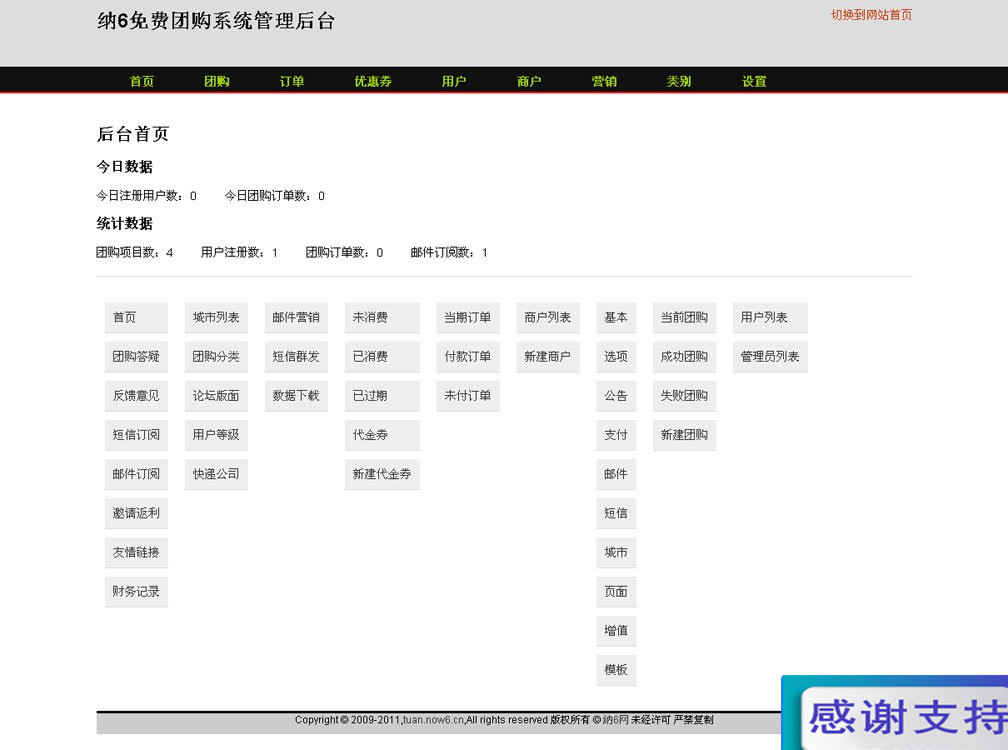Image resolution: width=1008 pixels, height=750 pixels.
Task: Open the 失败团购 shortcut
Action: pos(685,396)
